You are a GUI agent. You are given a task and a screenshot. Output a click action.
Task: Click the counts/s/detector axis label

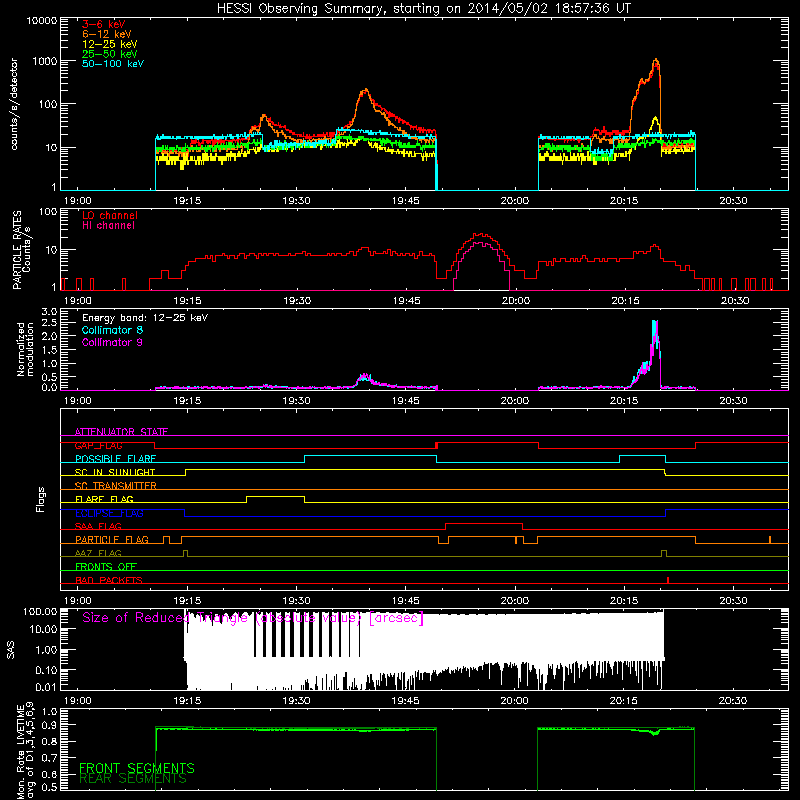click(14, 104)
